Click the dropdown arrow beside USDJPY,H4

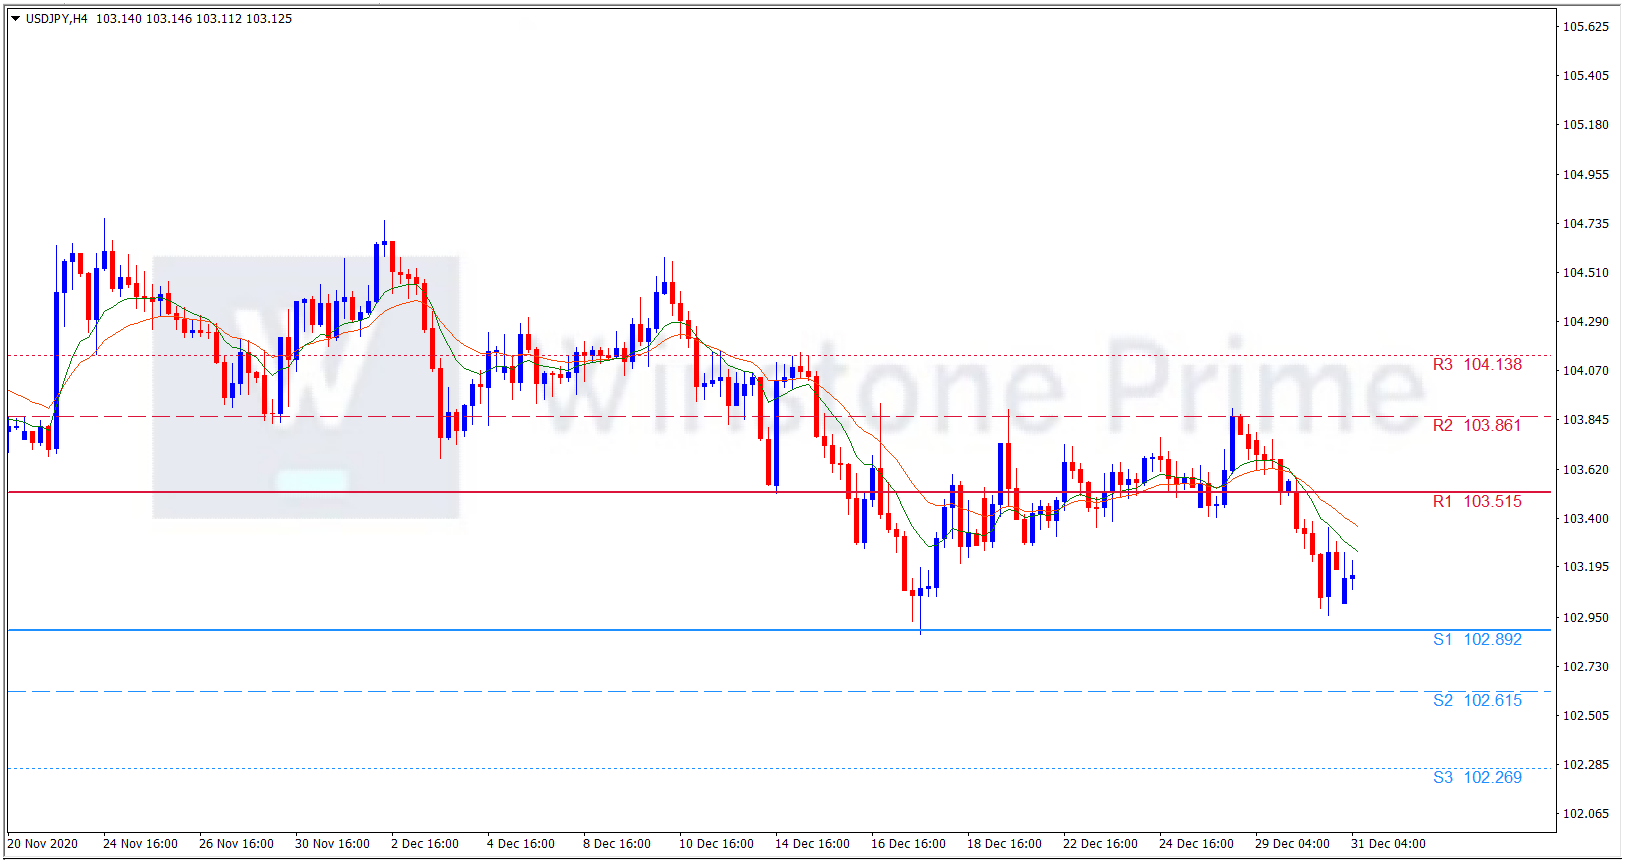click(x=15, y=19)
